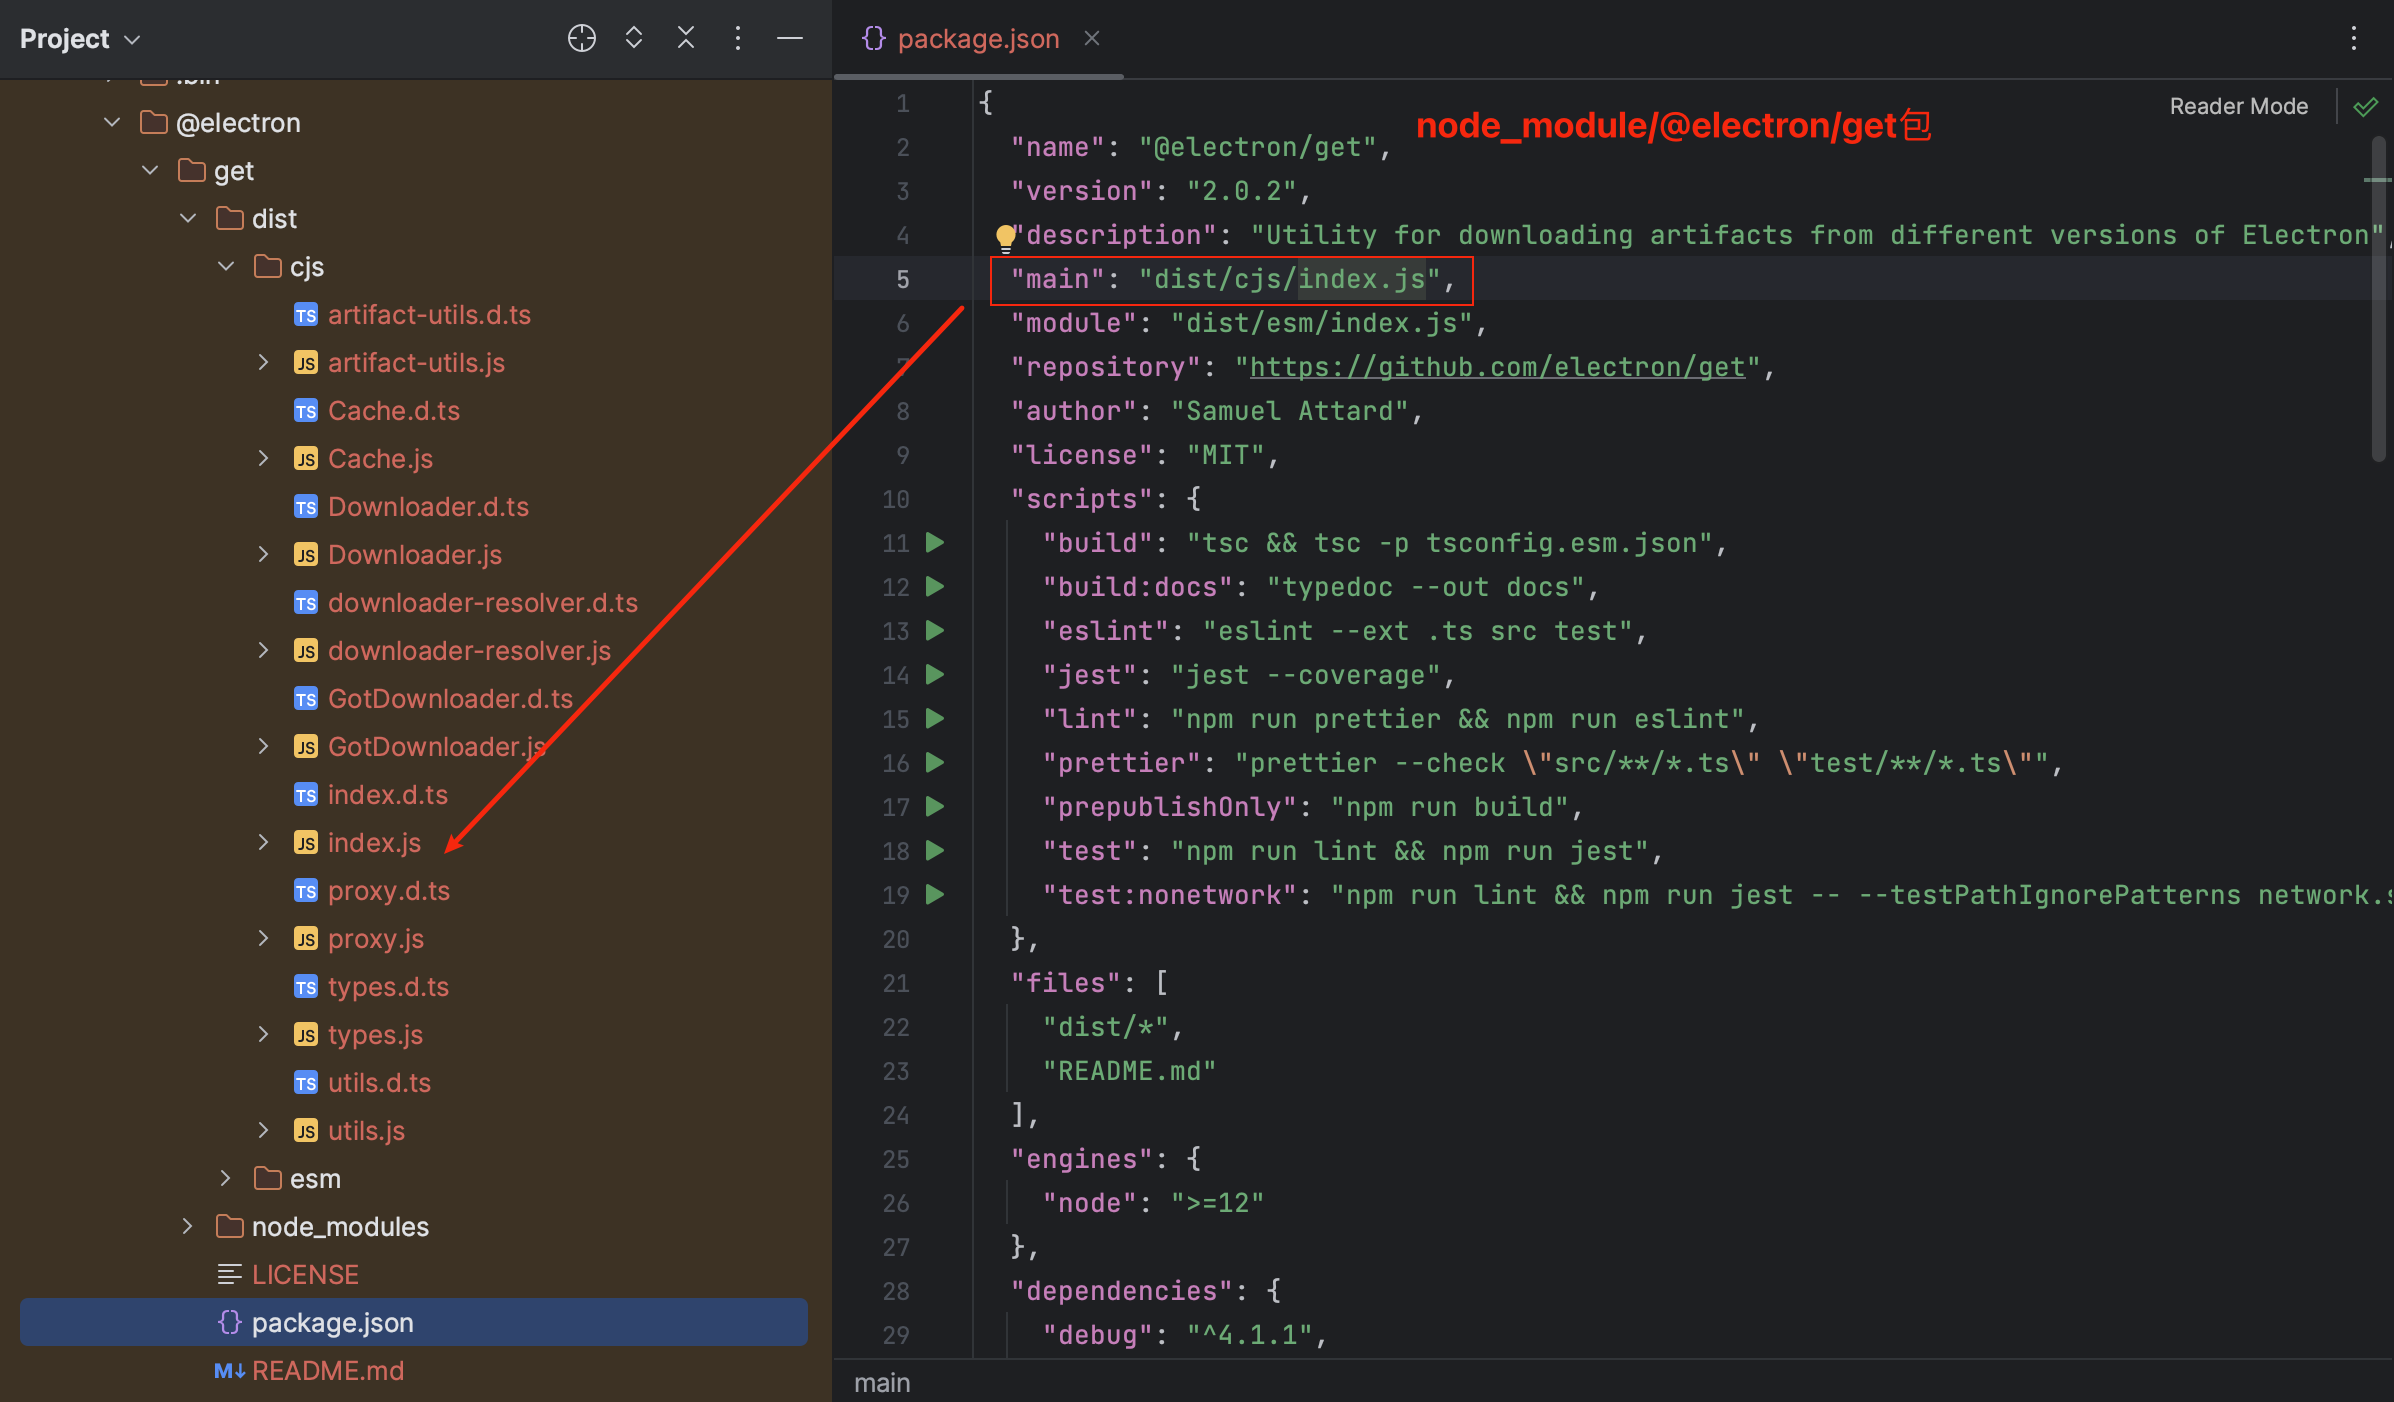2394x1402 pixels.
Task: Click line number 10 in gutter
Action: (x=895, y=498)
